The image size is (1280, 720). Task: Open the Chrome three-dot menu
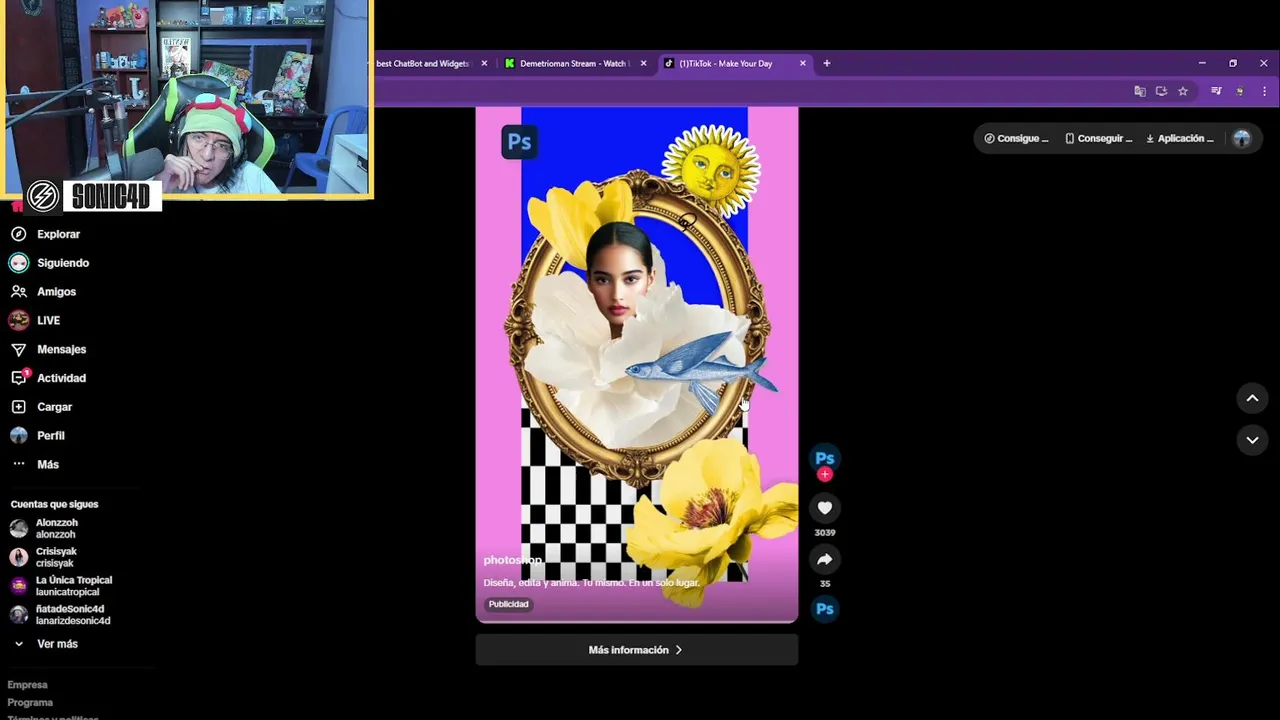tap(1264, 91)
